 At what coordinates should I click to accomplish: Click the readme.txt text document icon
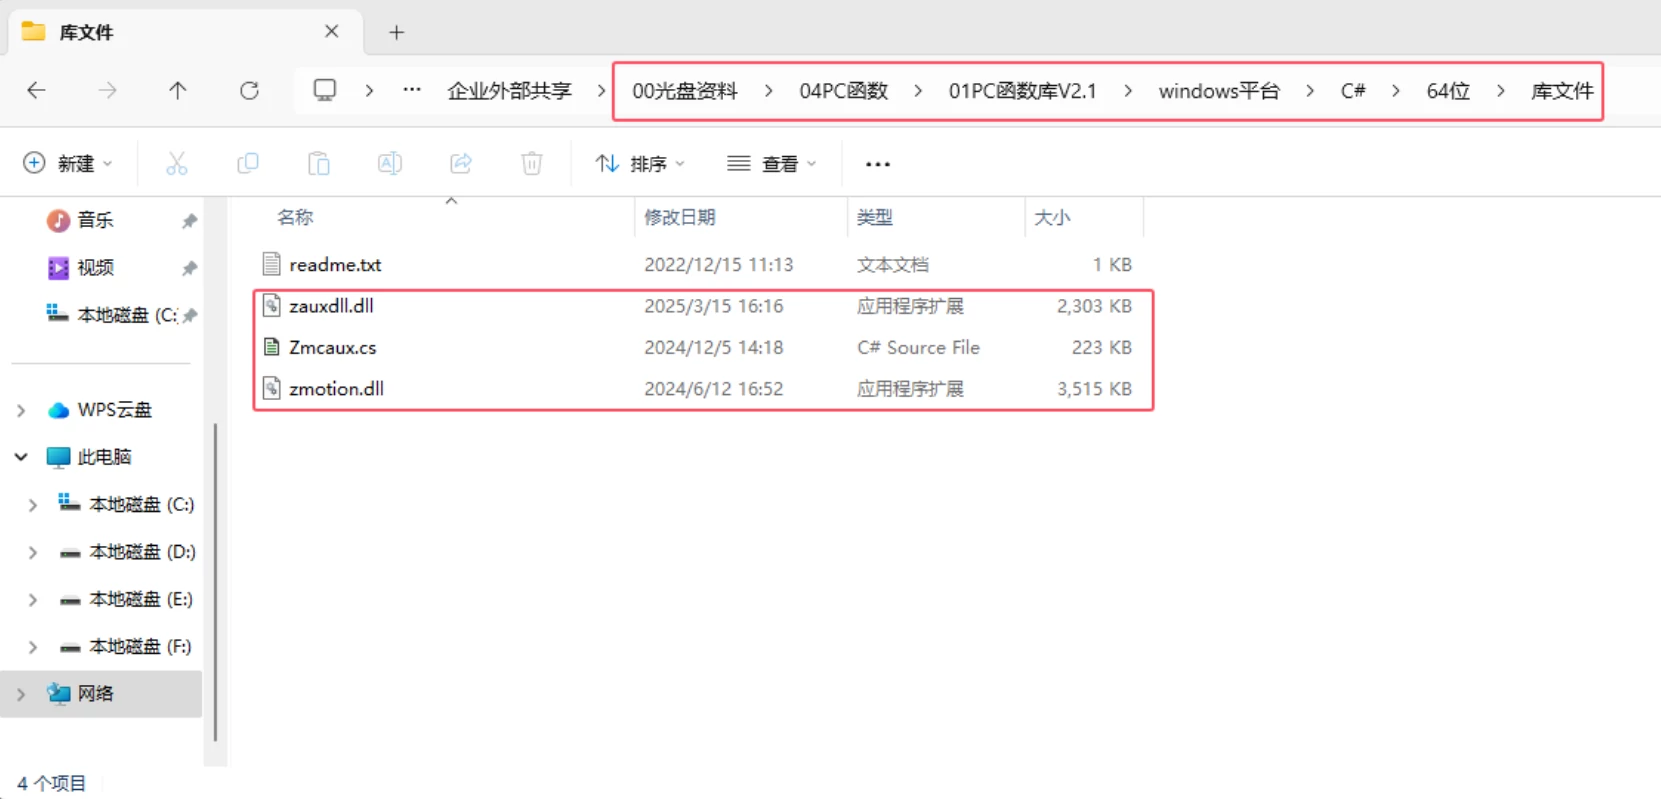(x=271, y=264)
